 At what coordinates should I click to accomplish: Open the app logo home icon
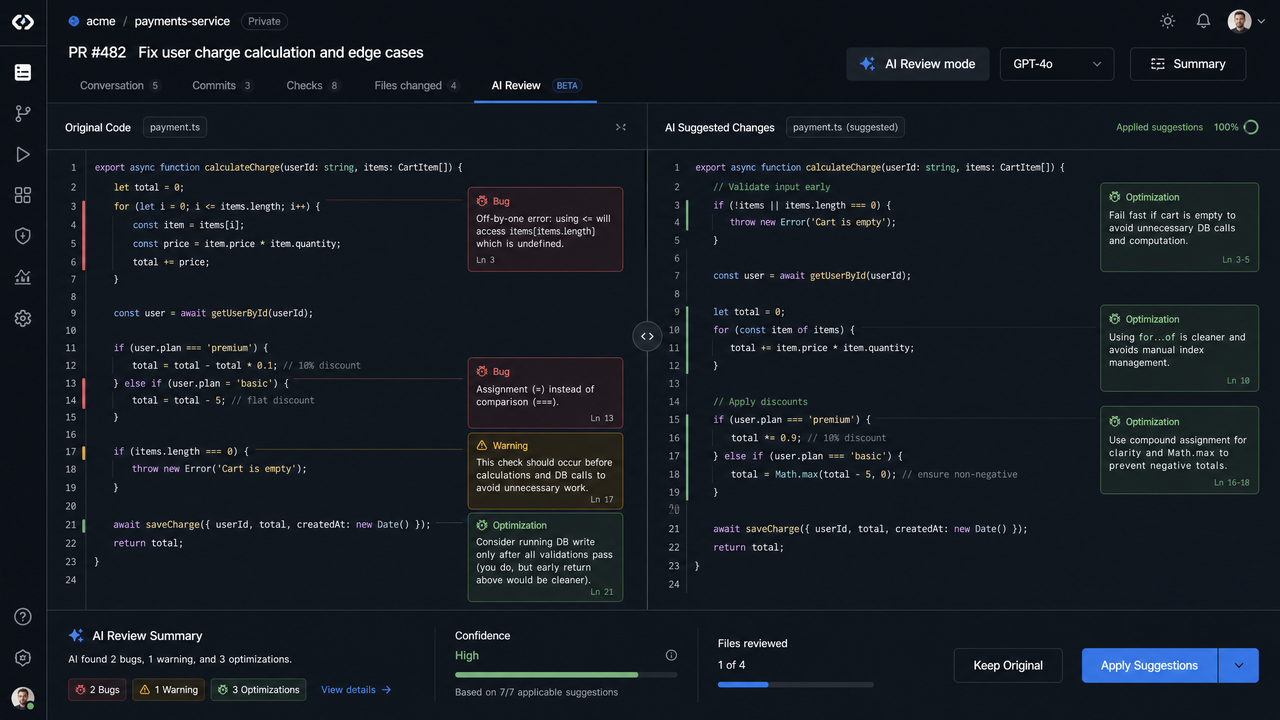pyautogui.click(x=23, y=22)
